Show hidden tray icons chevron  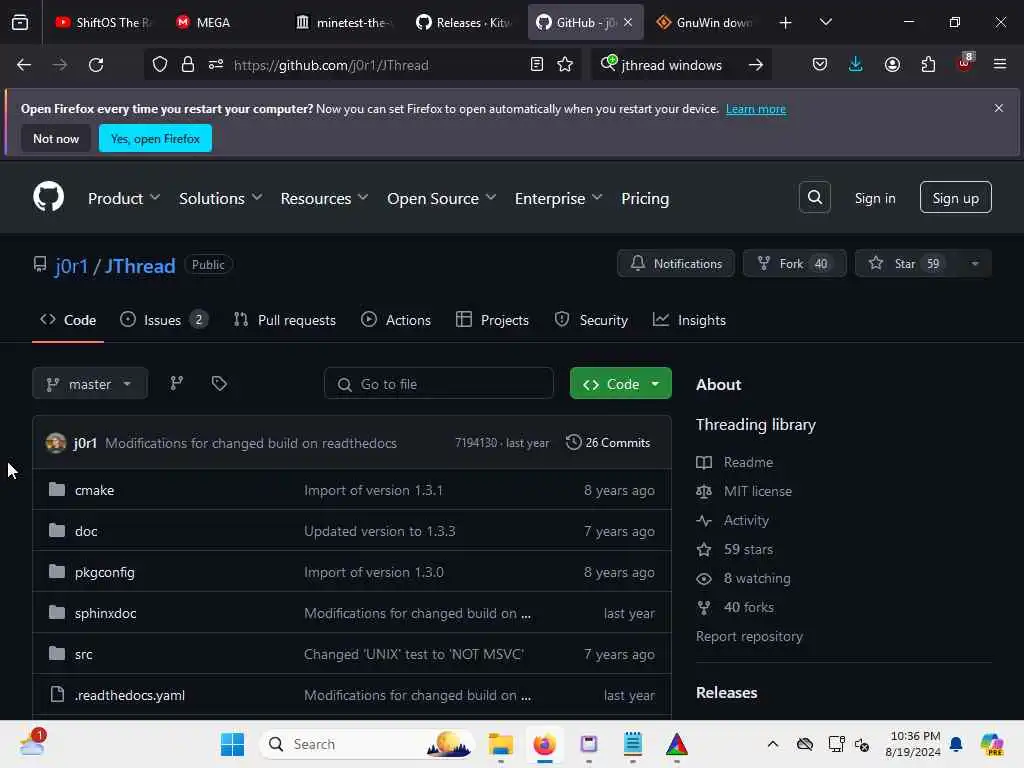coord(773,744)
